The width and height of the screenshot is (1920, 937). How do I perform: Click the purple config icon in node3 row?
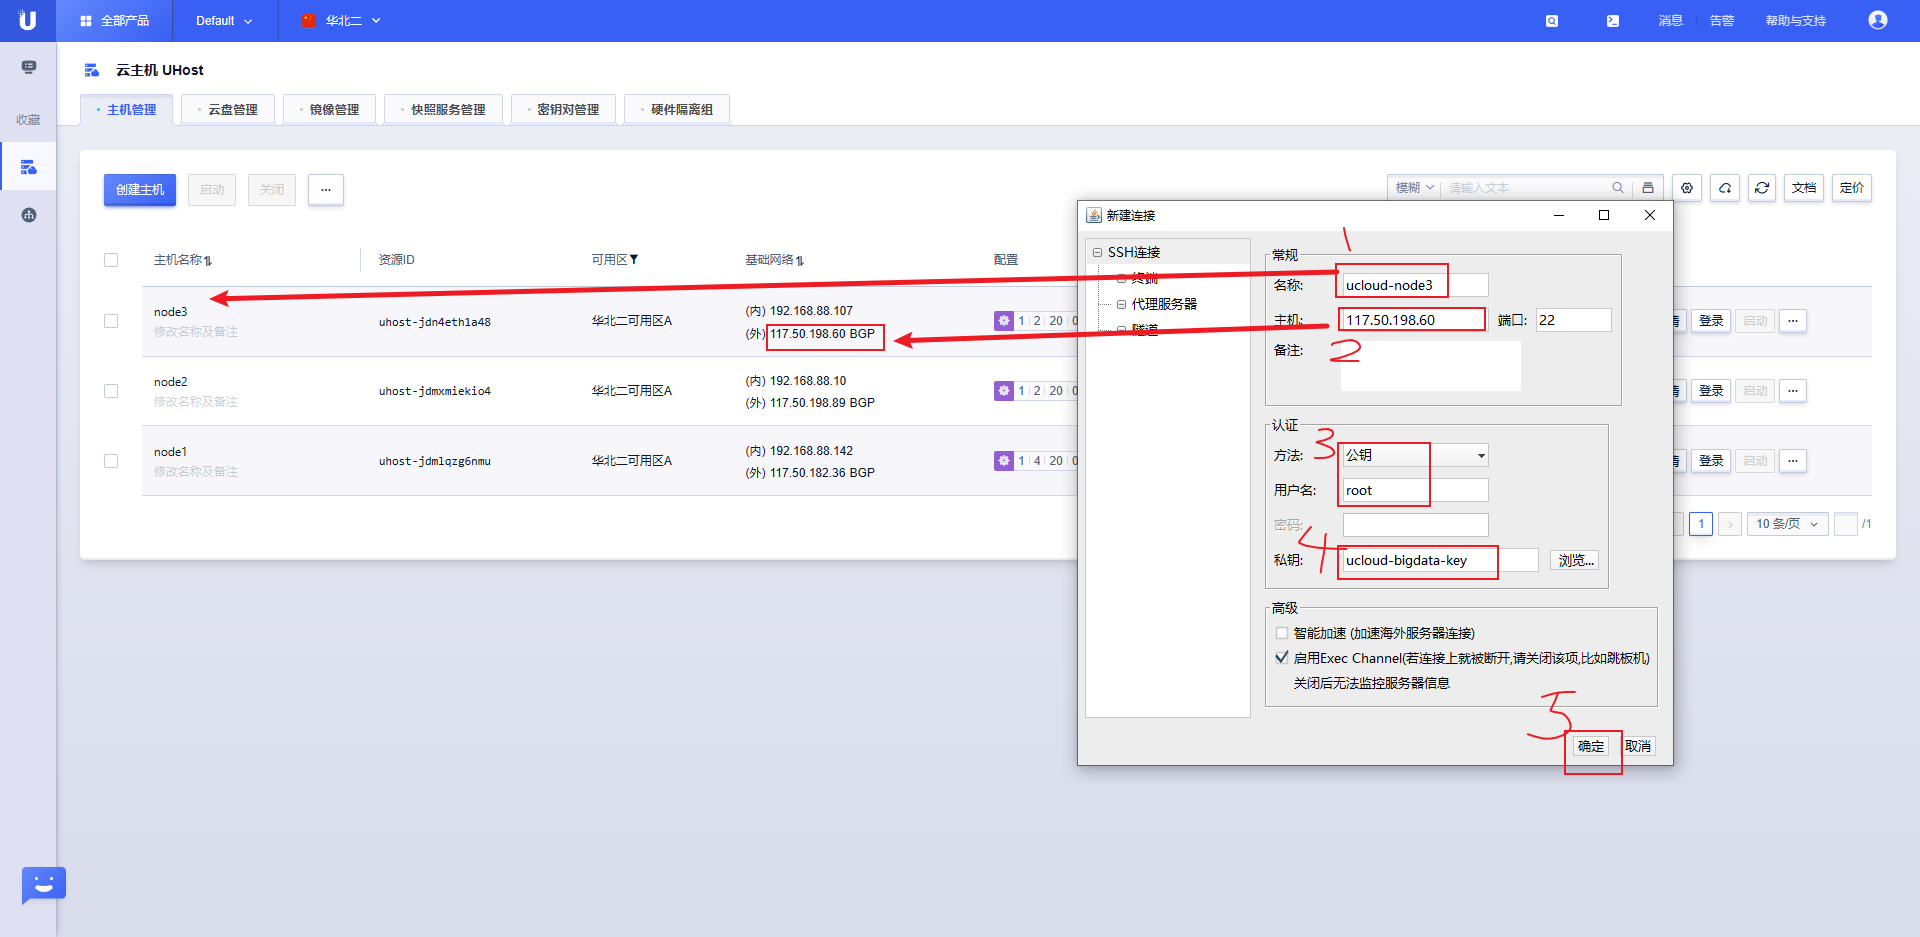tap(1004, 321)
